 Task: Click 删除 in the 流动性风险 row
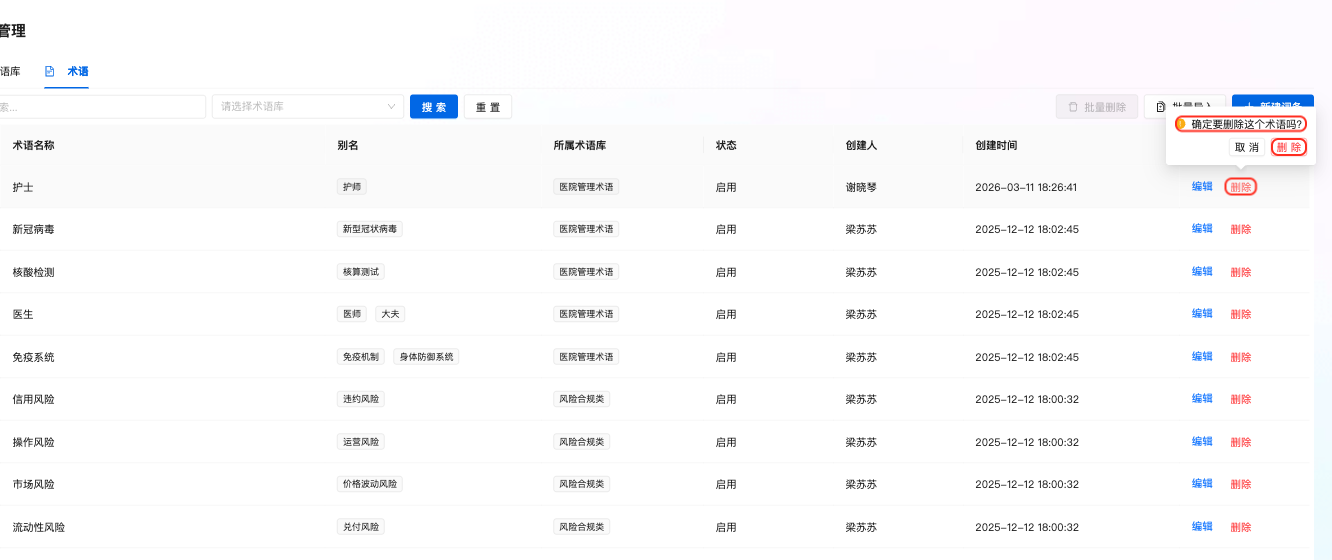[1241, 527]
